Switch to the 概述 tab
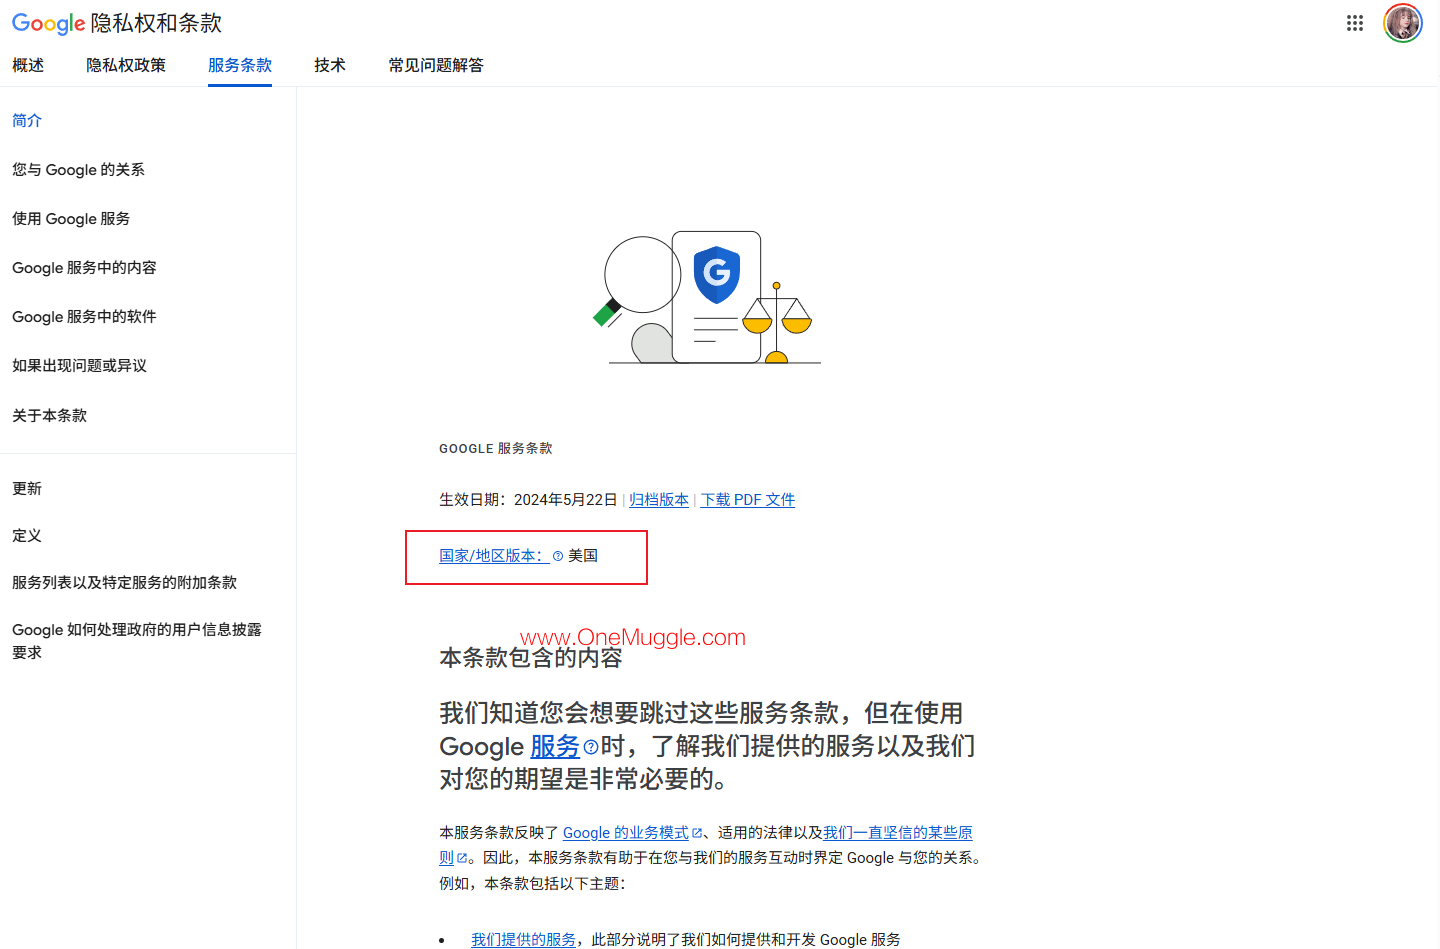The height and width of the screenshot is (949, 1440). click(28, 65)
